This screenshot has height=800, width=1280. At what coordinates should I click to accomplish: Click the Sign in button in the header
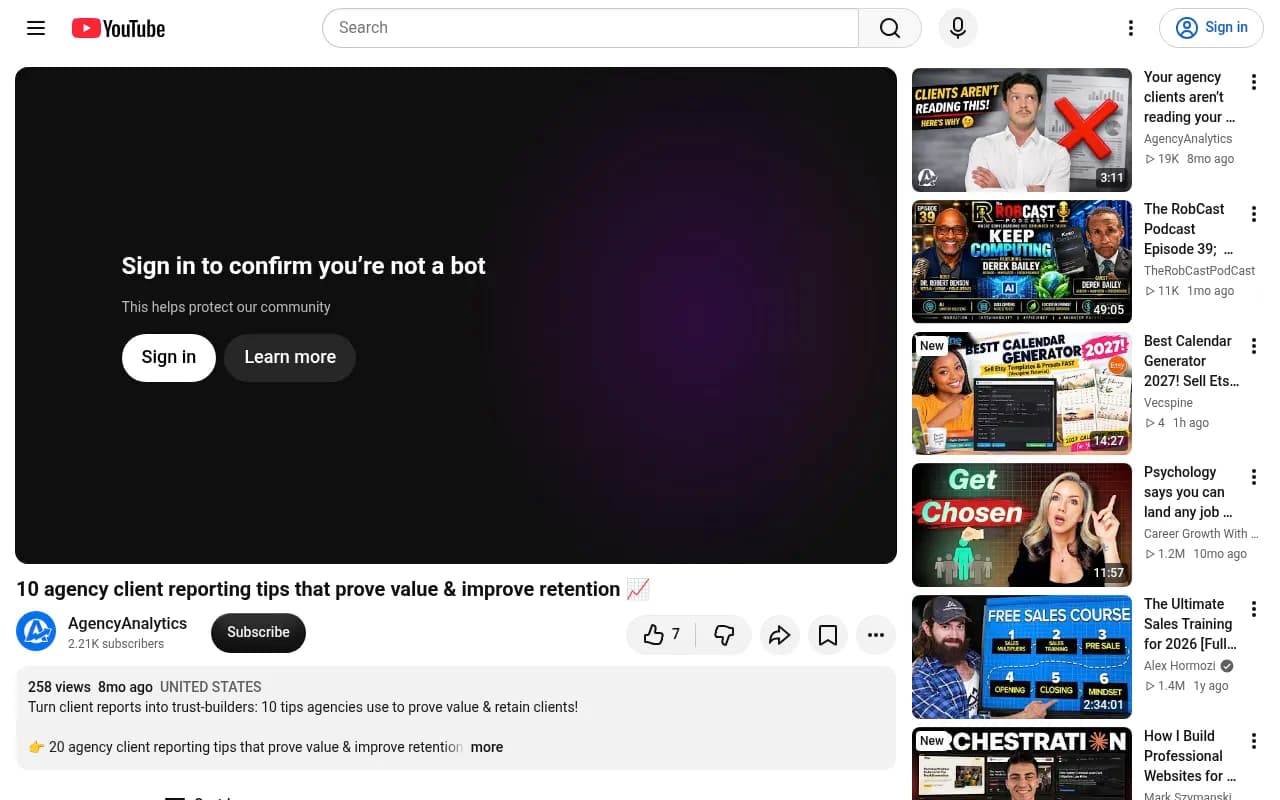1211,28
